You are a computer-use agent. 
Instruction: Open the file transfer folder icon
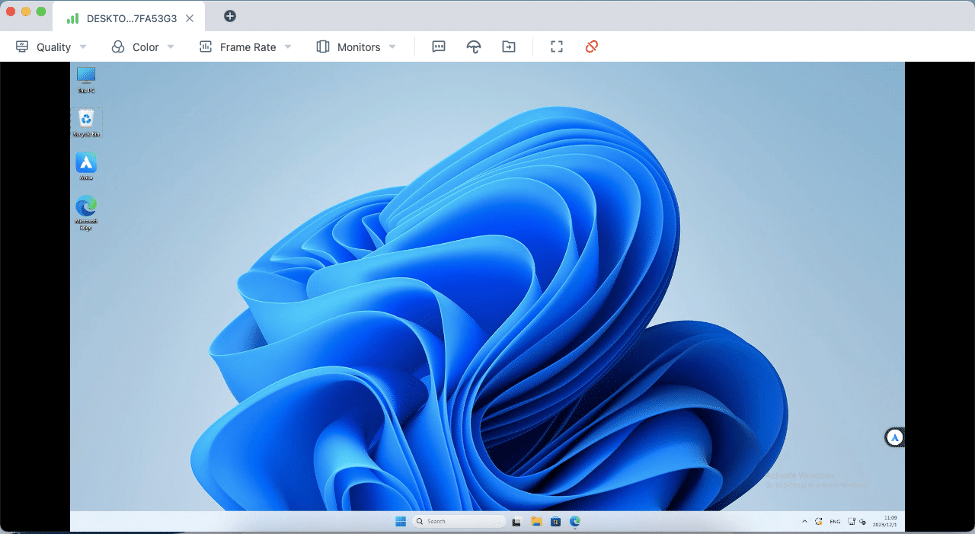point(508,47)
